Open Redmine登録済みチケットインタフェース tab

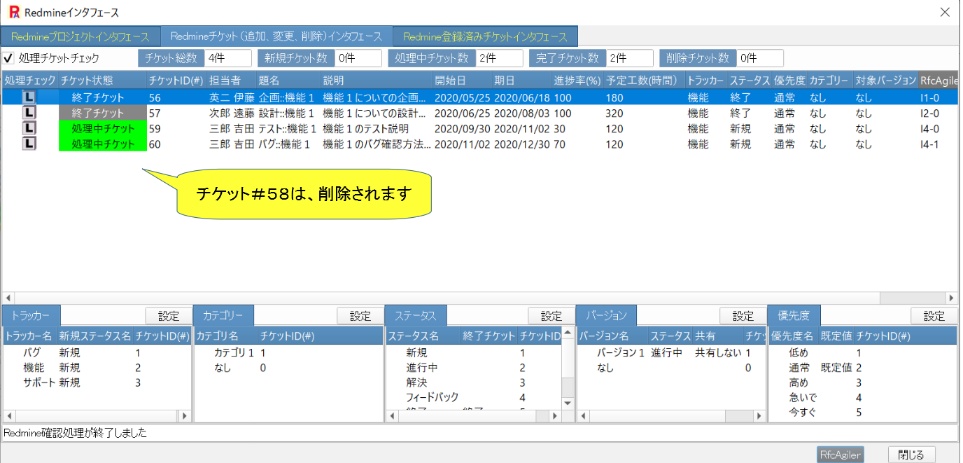point(485,36)
